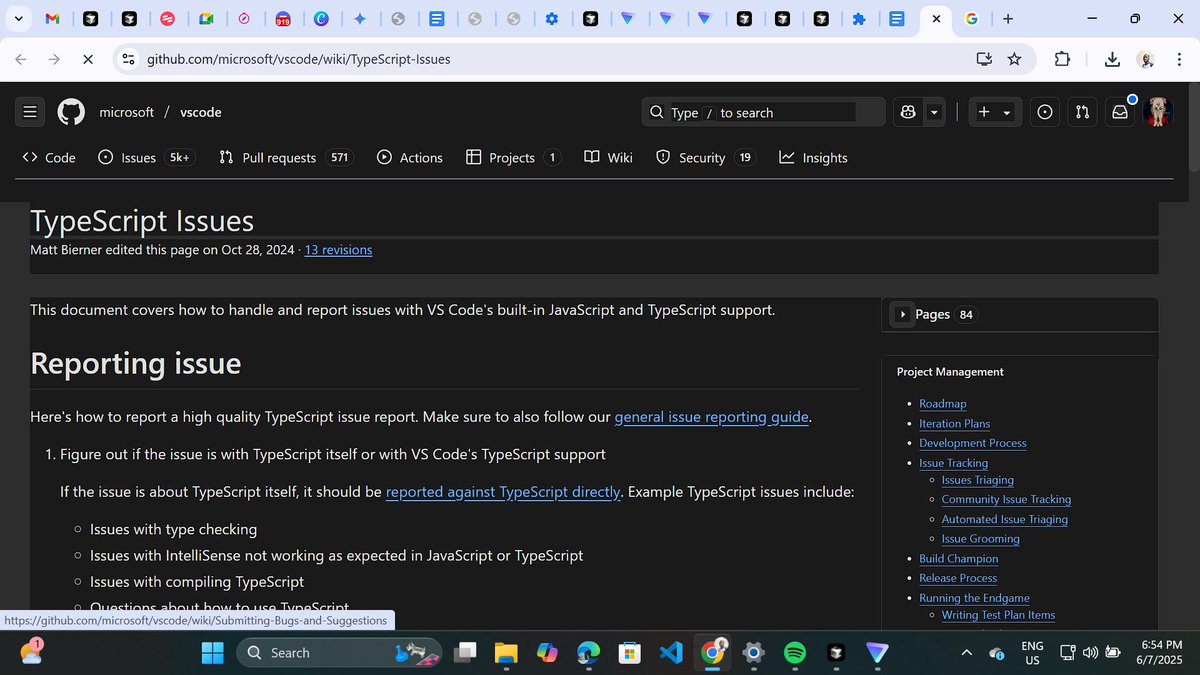The height and width of the screenshot is (675, 1200).
Task: Open the 13 revisions link
Action: (338, 250)
